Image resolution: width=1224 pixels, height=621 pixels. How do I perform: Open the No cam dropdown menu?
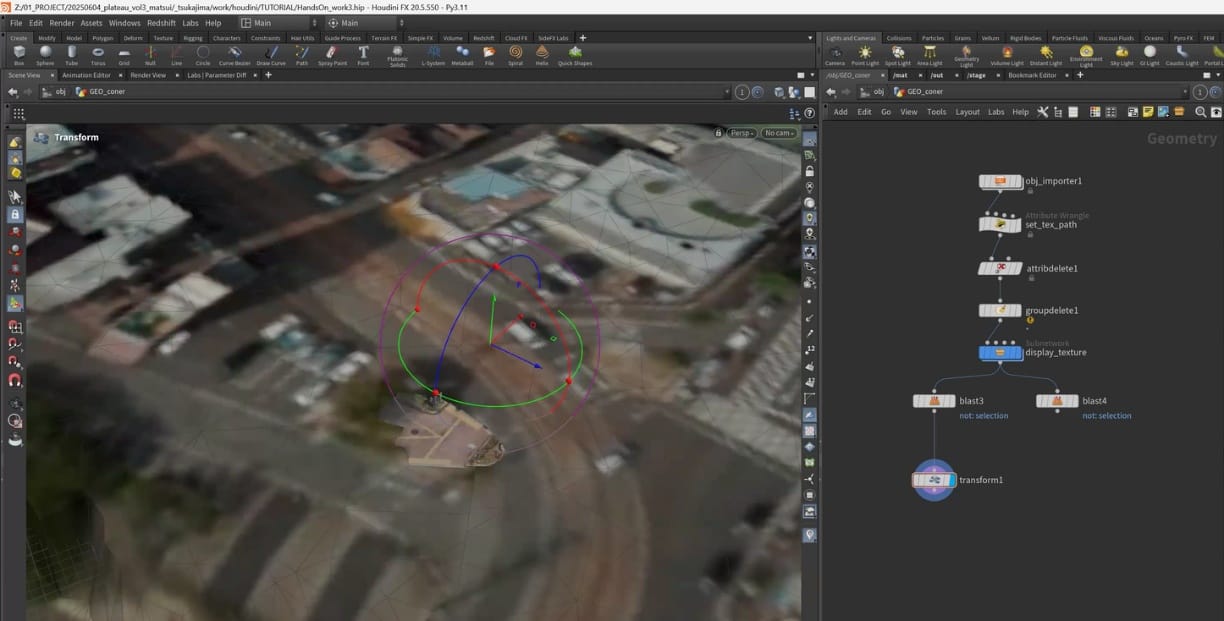tap(778, 133)
